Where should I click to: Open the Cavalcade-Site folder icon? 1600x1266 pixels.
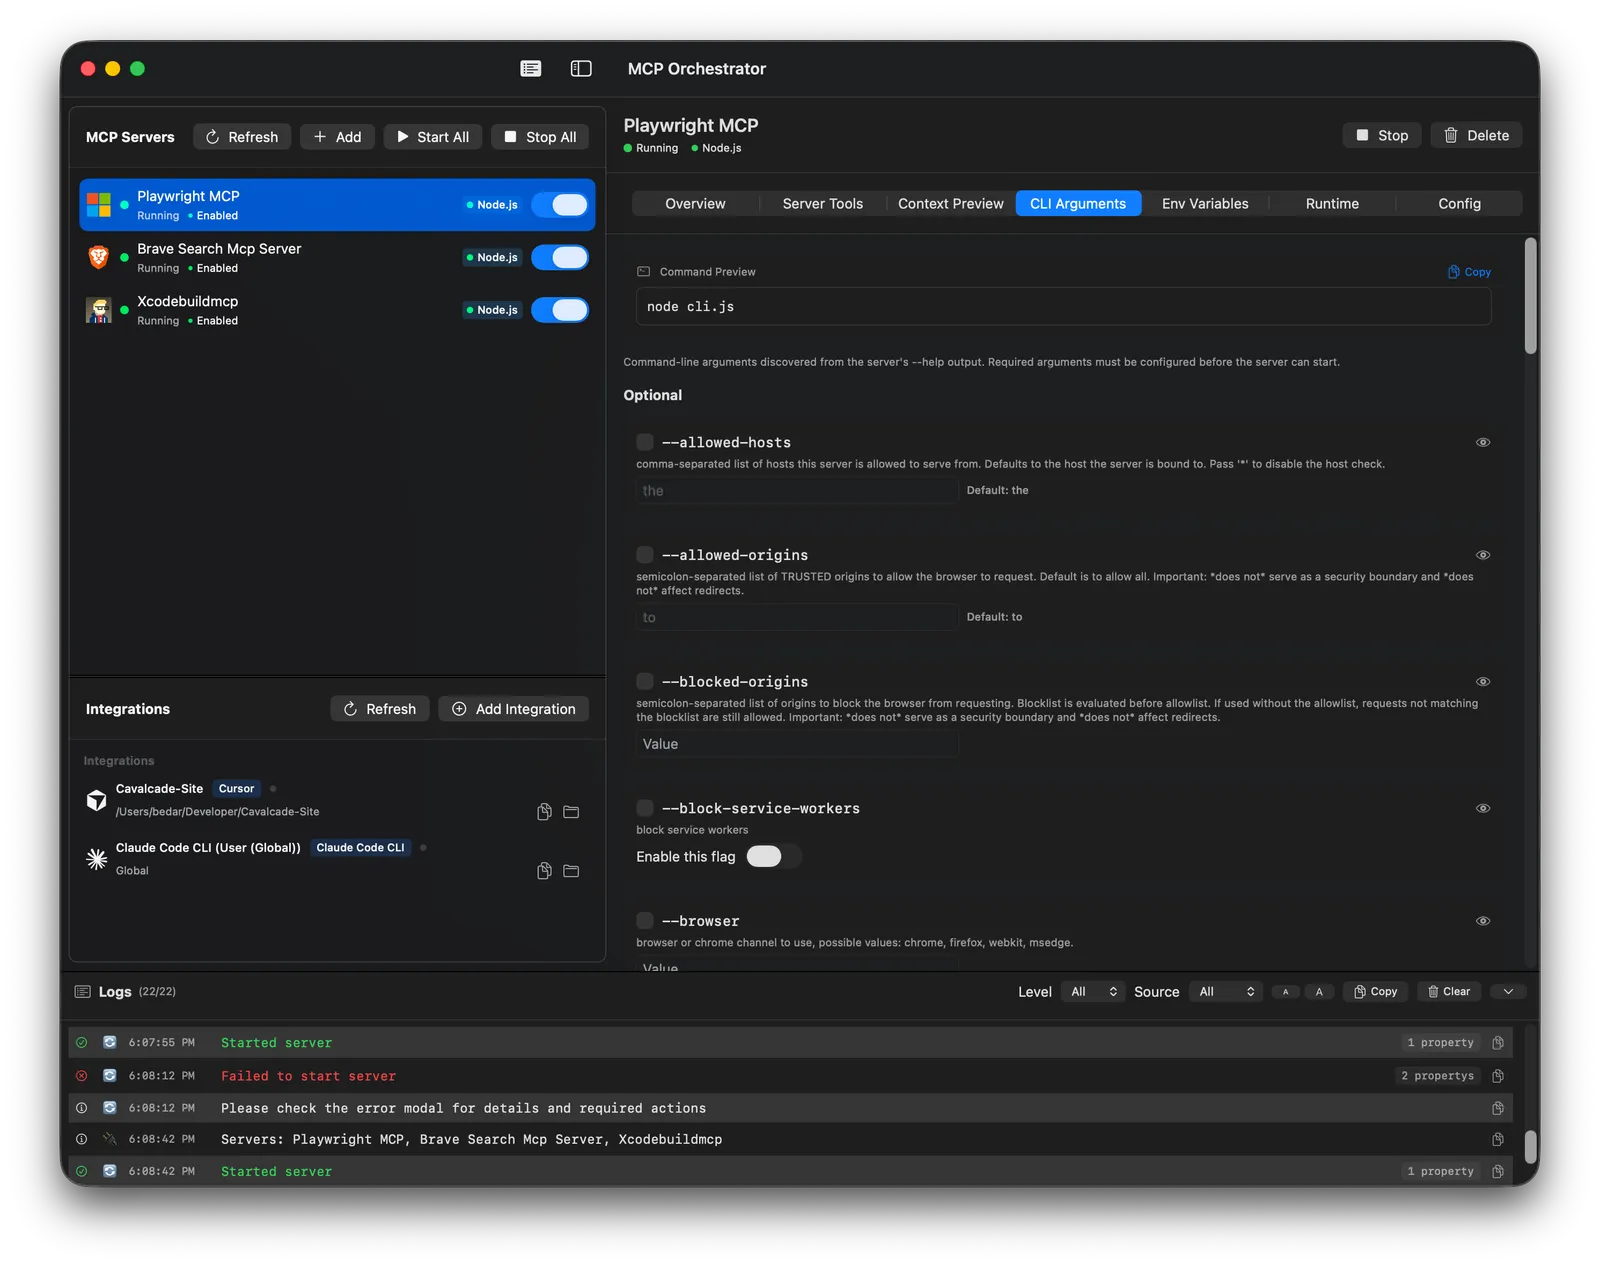571,812
